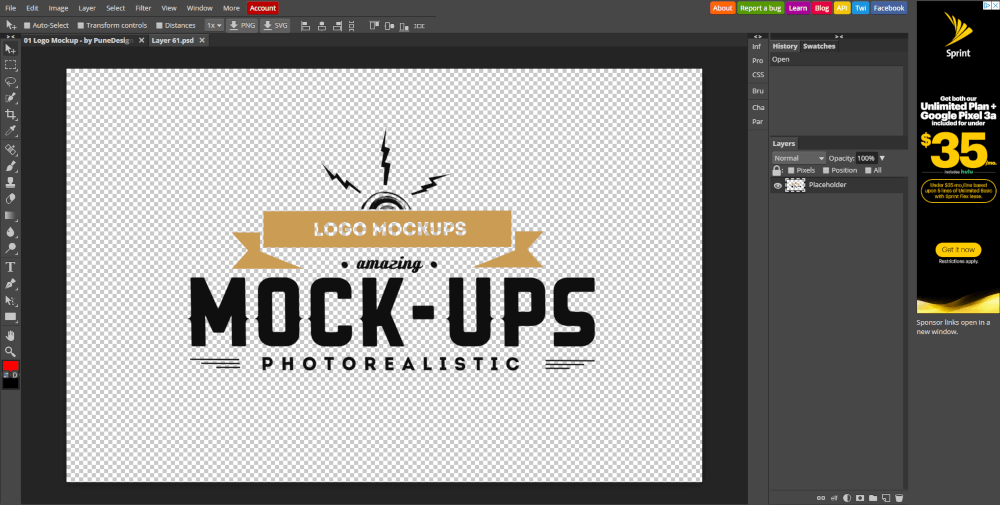Select the Rectangle Select tool

(10, 65)
